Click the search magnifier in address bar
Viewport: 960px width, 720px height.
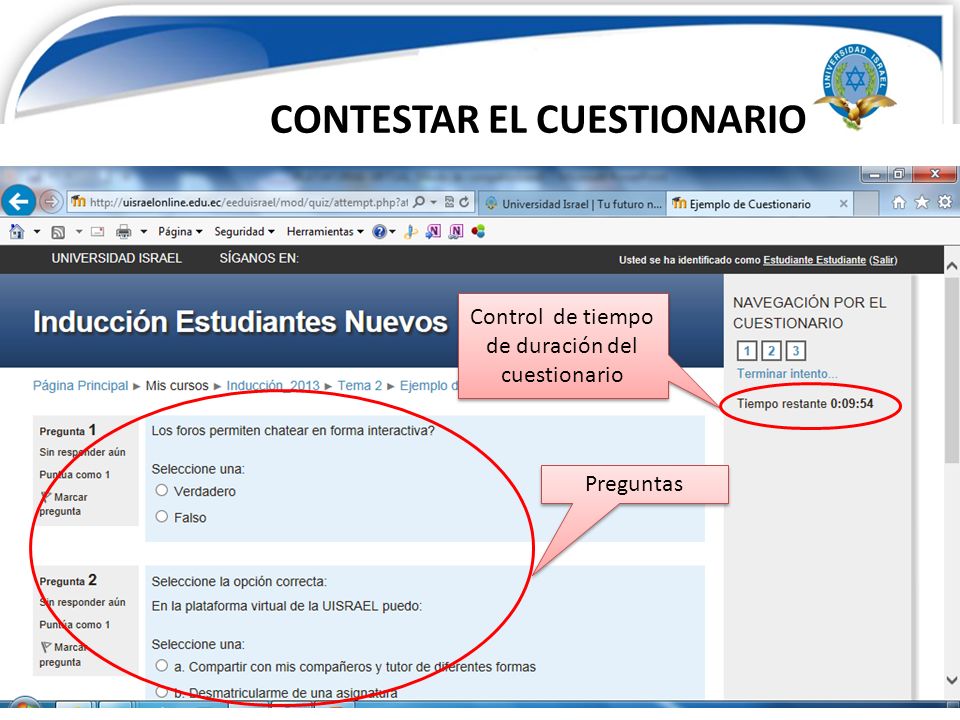[419, 201]
